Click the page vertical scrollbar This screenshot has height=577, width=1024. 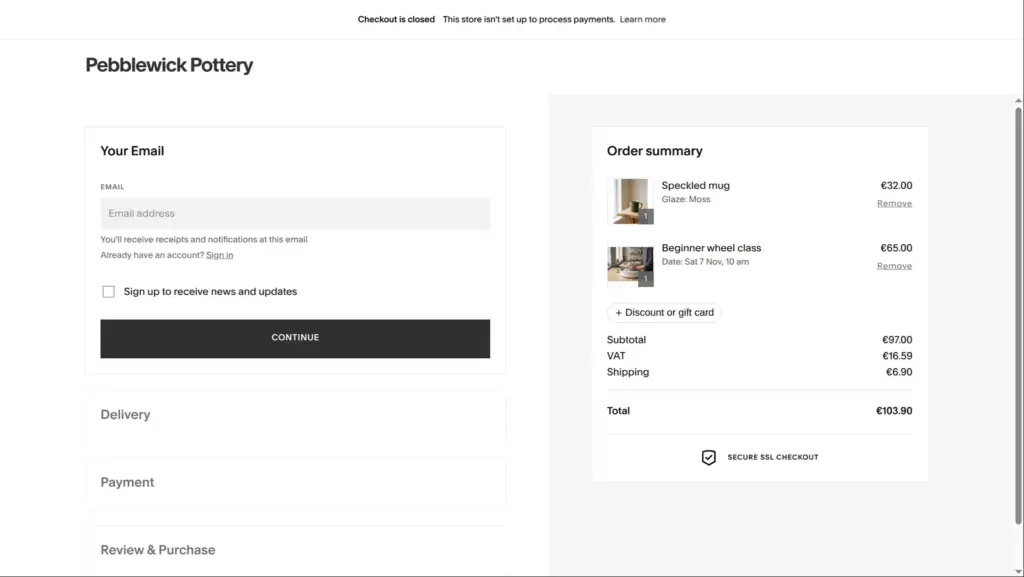pyautogui.click(x=1018, y=315)
